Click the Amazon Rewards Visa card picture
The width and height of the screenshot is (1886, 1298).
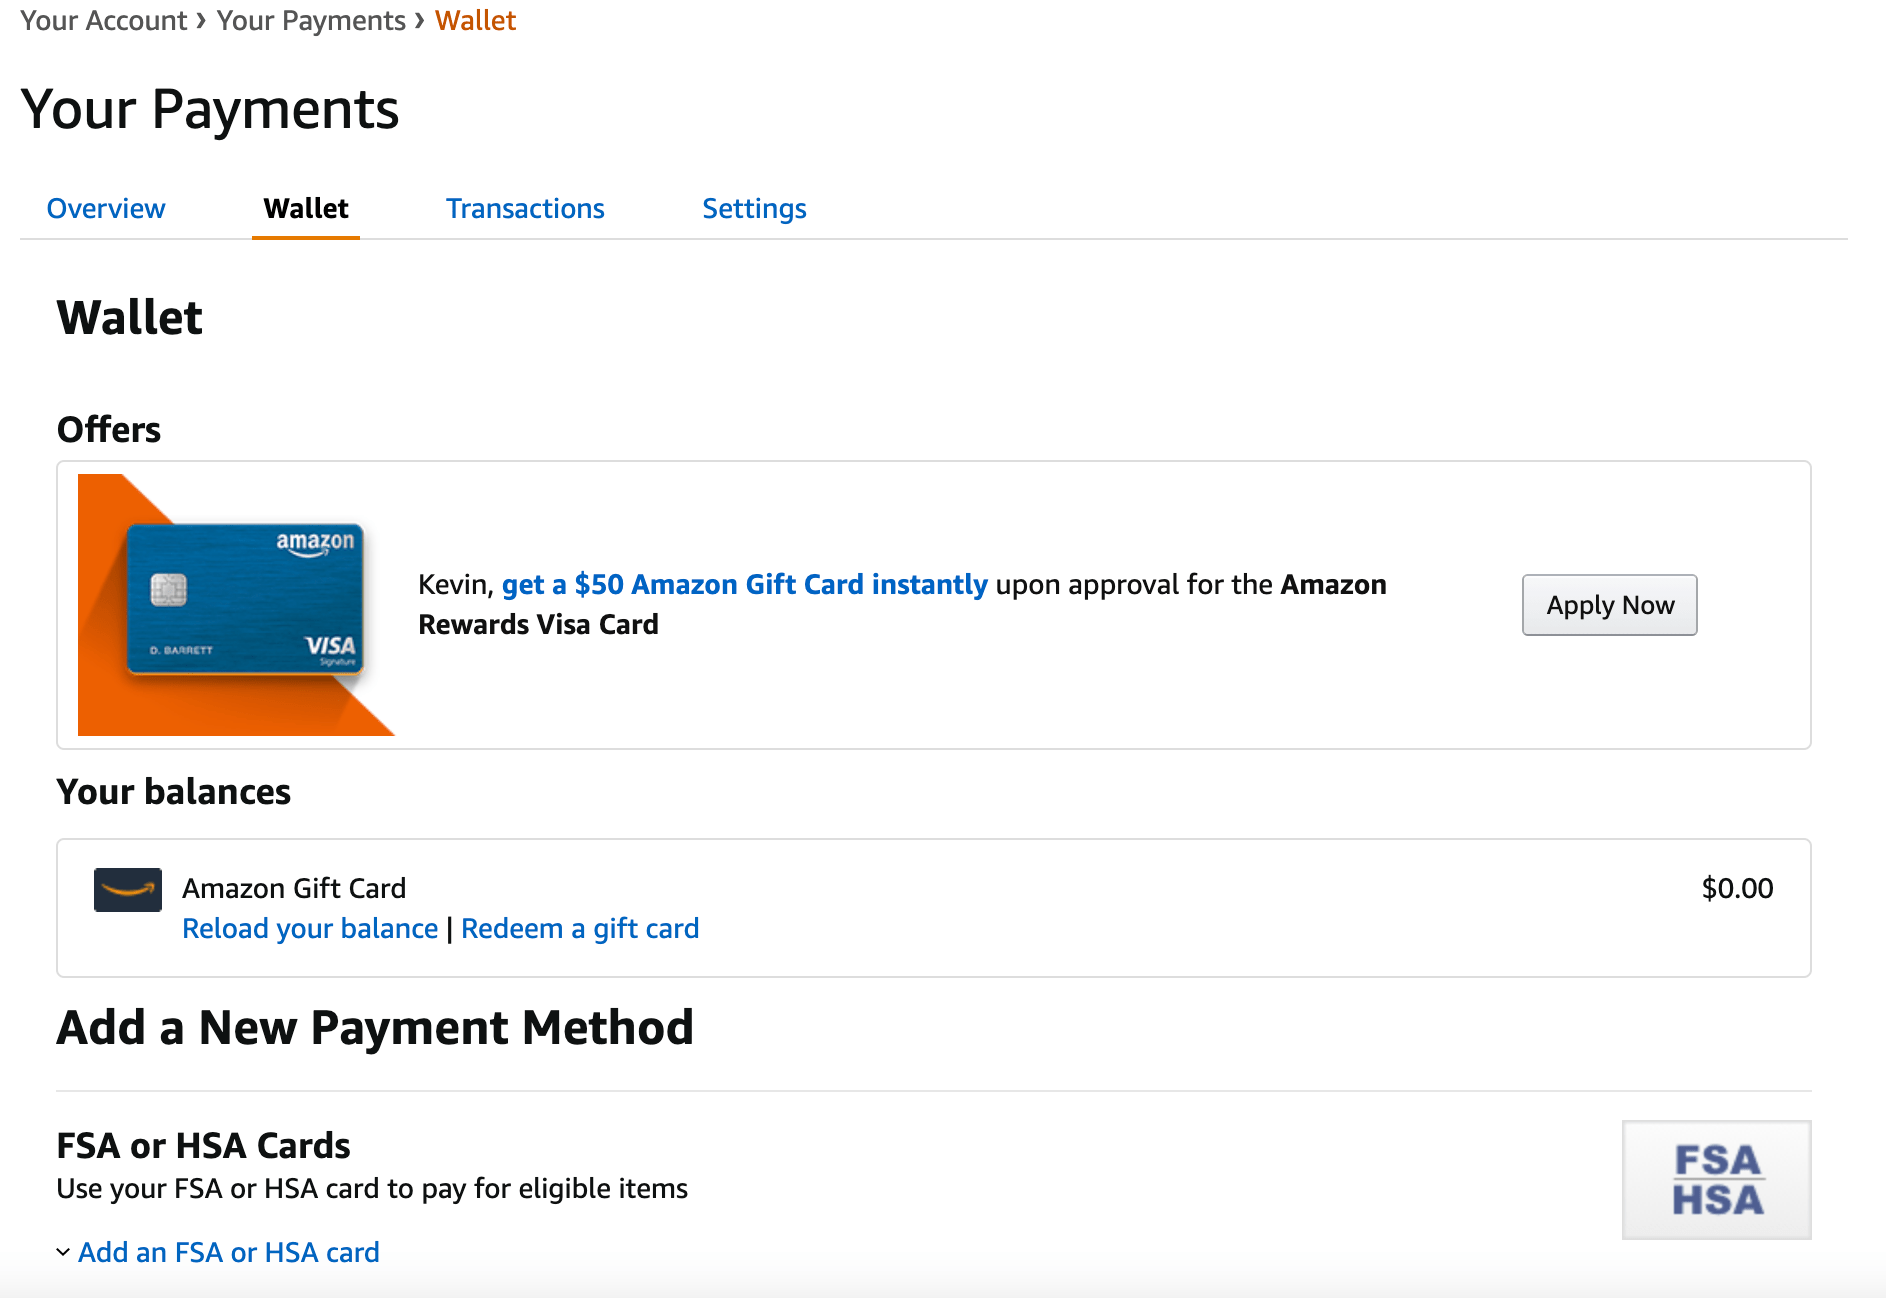tap(244, 600)
